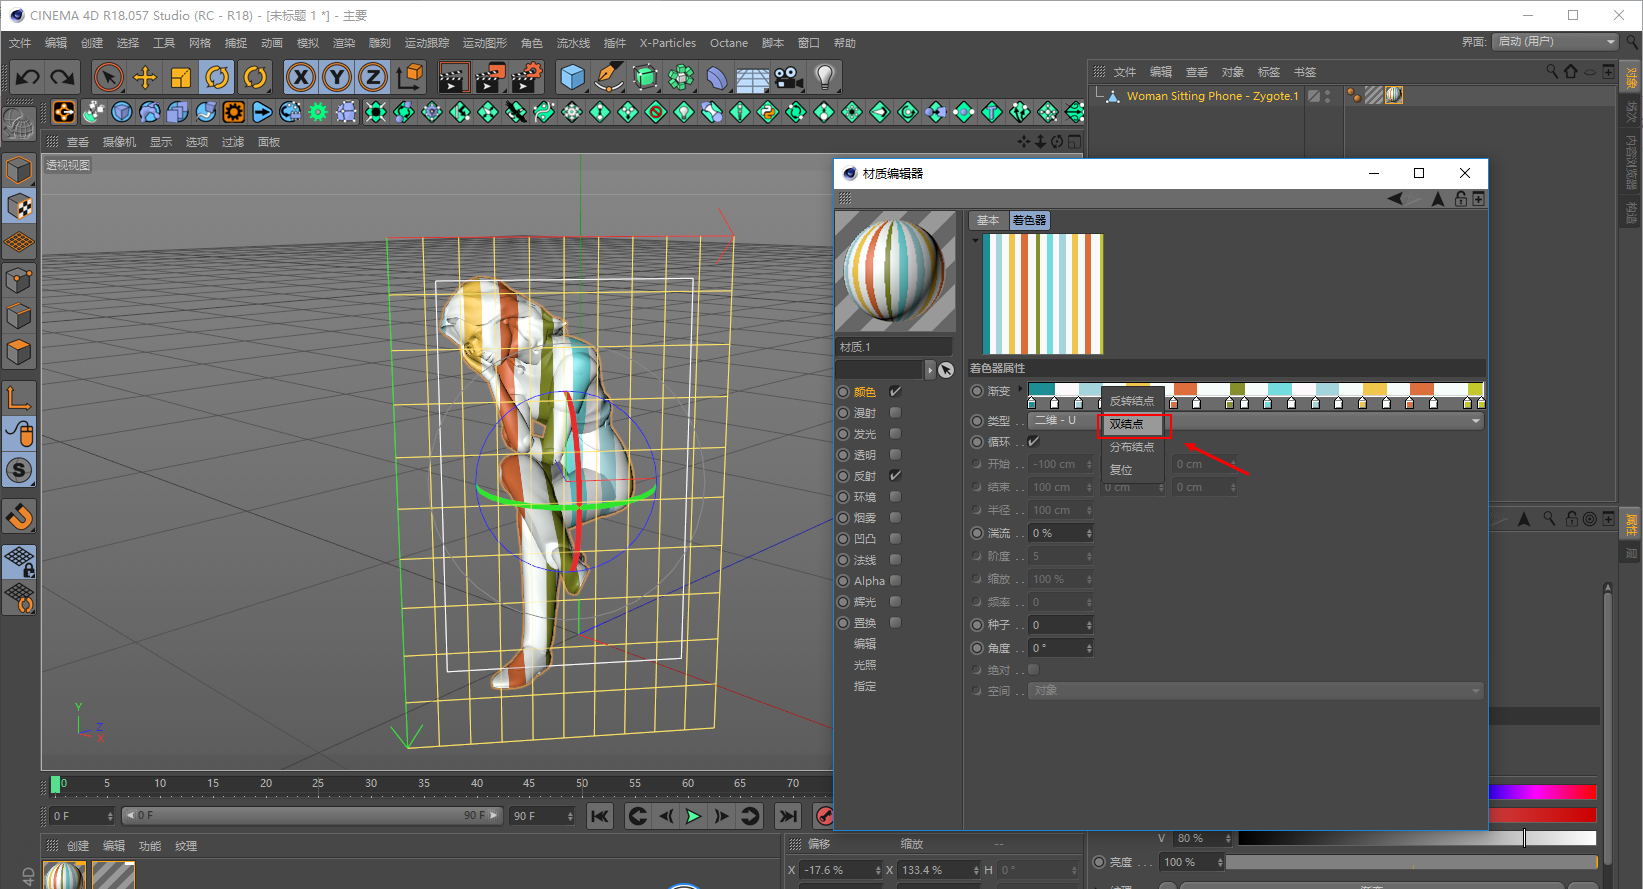
Task: Open the 编辑 channel settings link
Action: point(865,644)
